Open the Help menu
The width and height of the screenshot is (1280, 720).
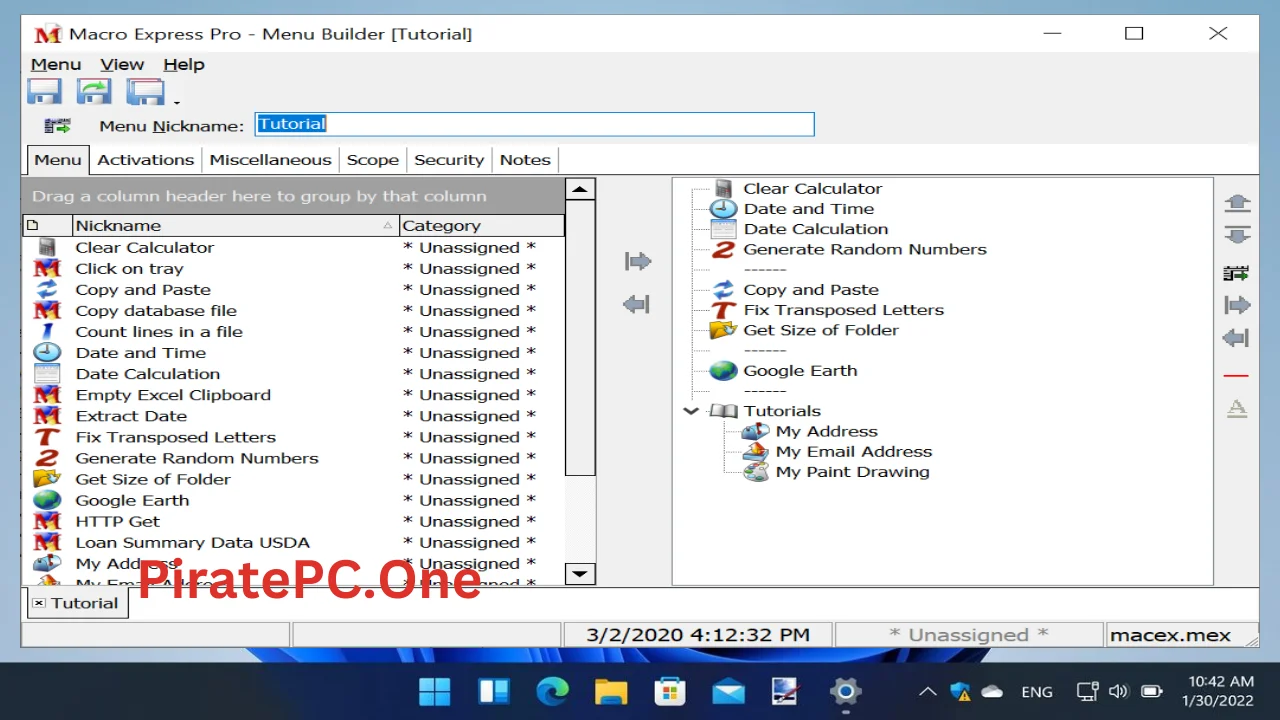(x=184, y=64)
